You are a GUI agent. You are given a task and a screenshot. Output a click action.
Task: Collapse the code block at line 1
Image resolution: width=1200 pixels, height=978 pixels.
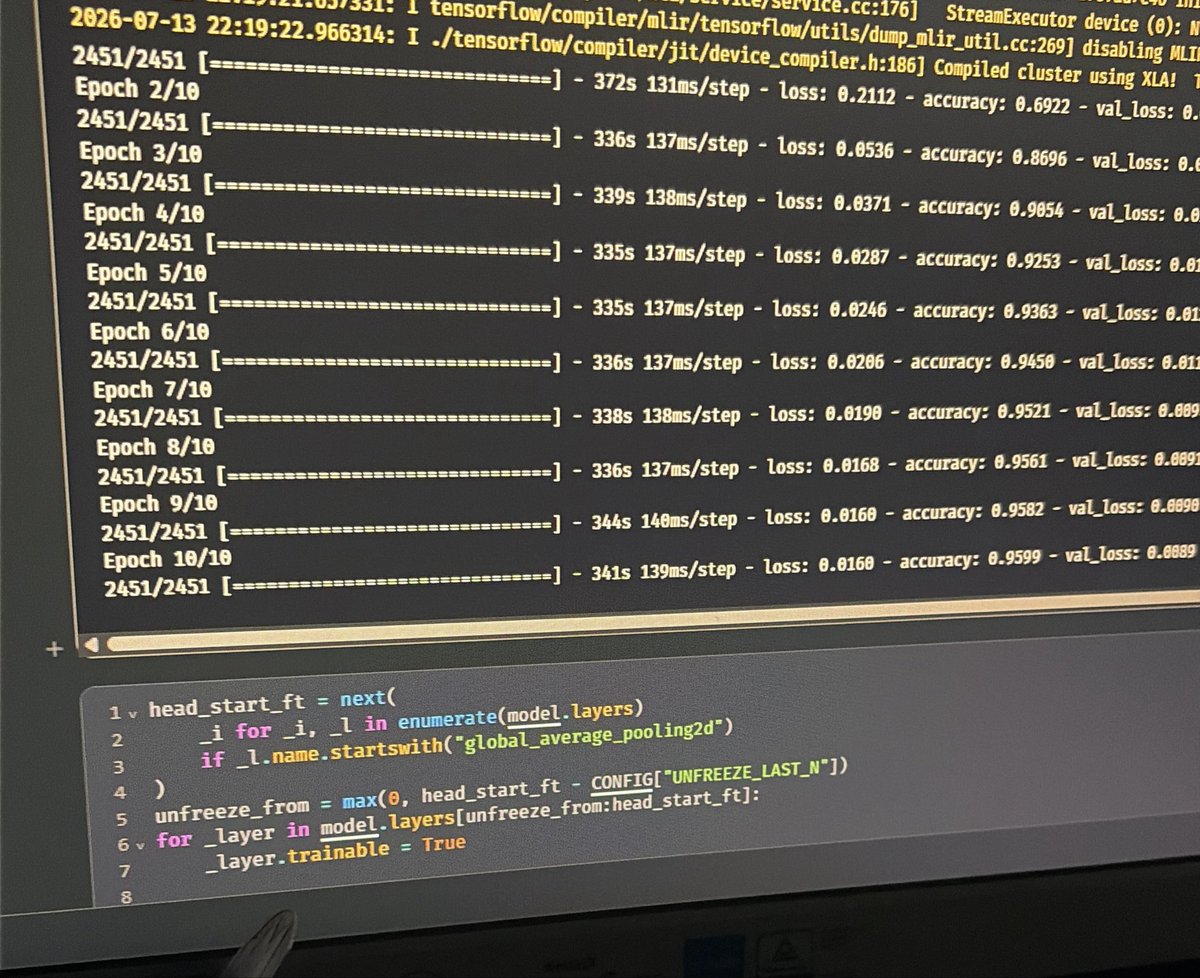click(x=131, y=713)
